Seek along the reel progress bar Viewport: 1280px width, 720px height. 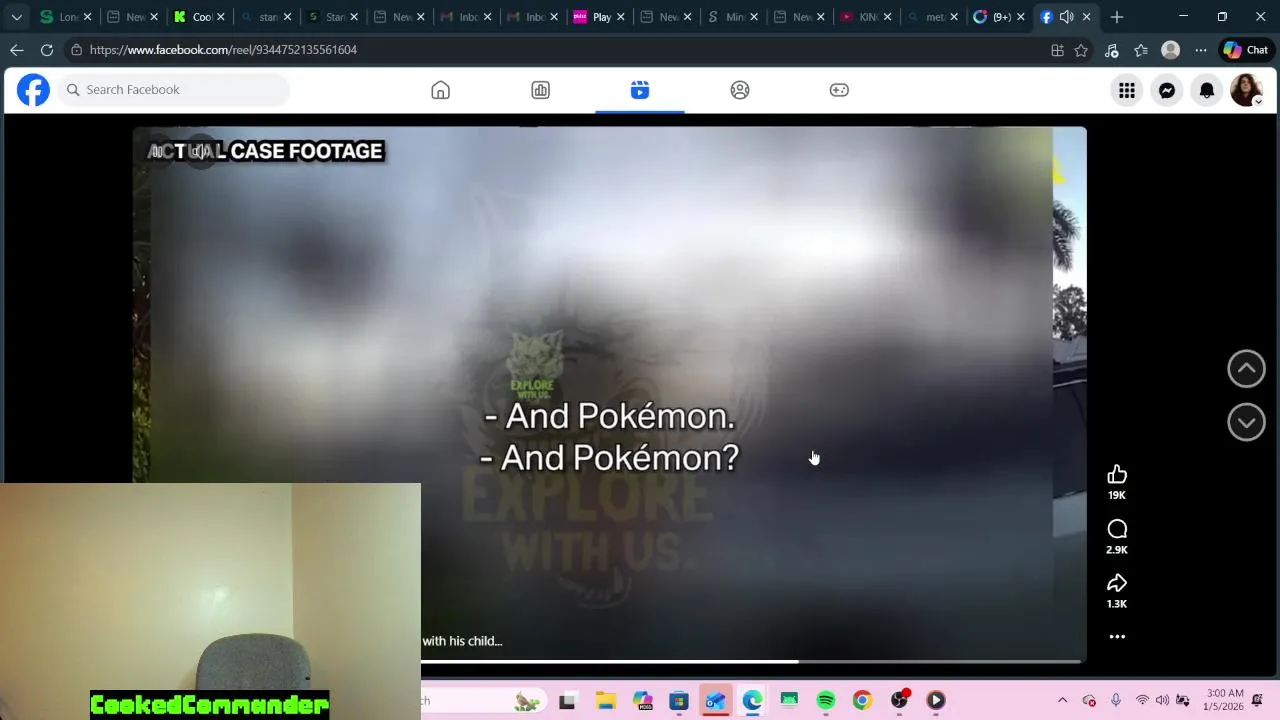(750, 661)
